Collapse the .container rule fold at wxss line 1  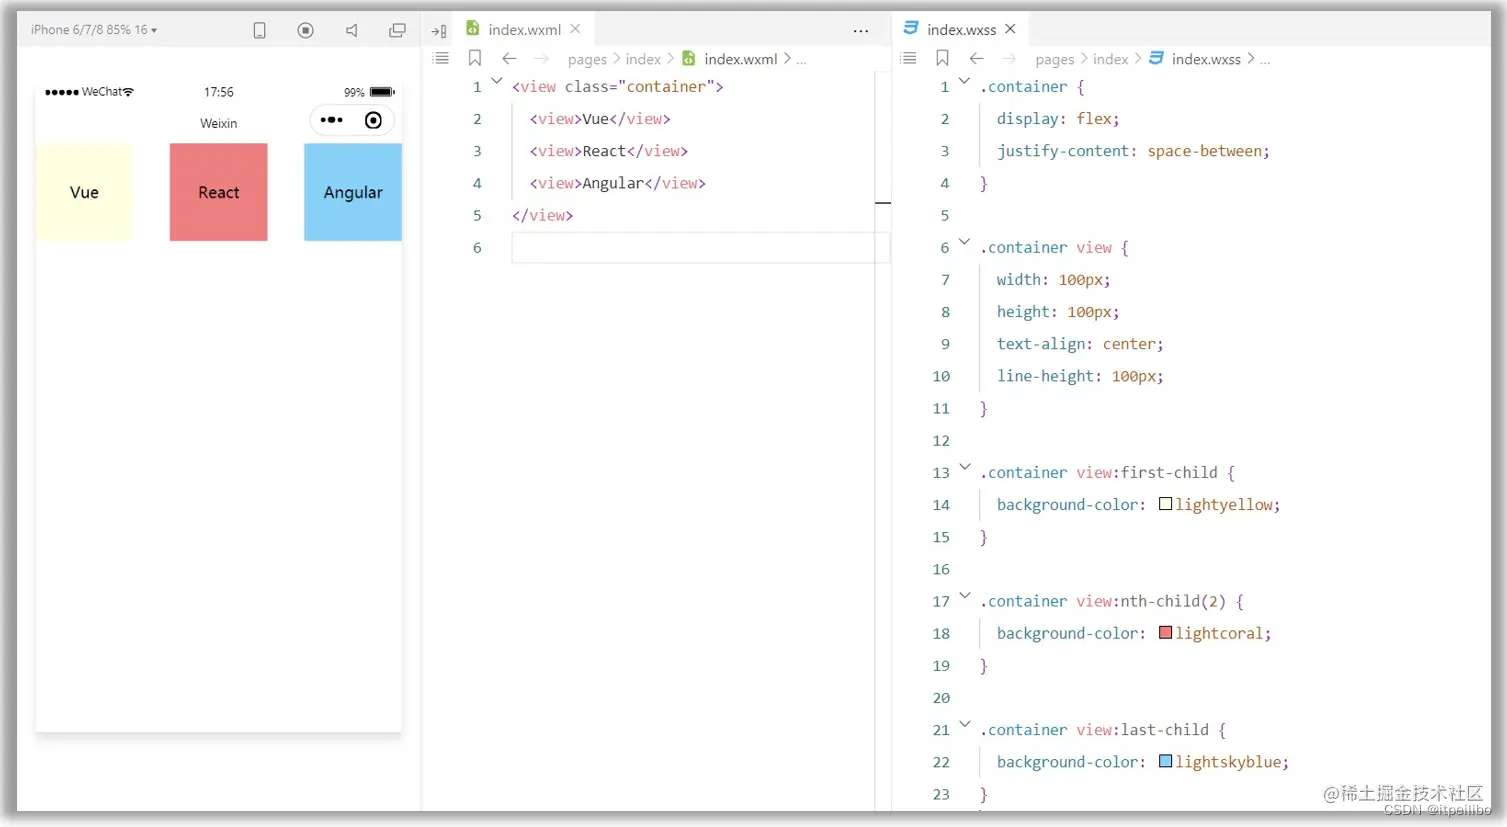point(964,81)
